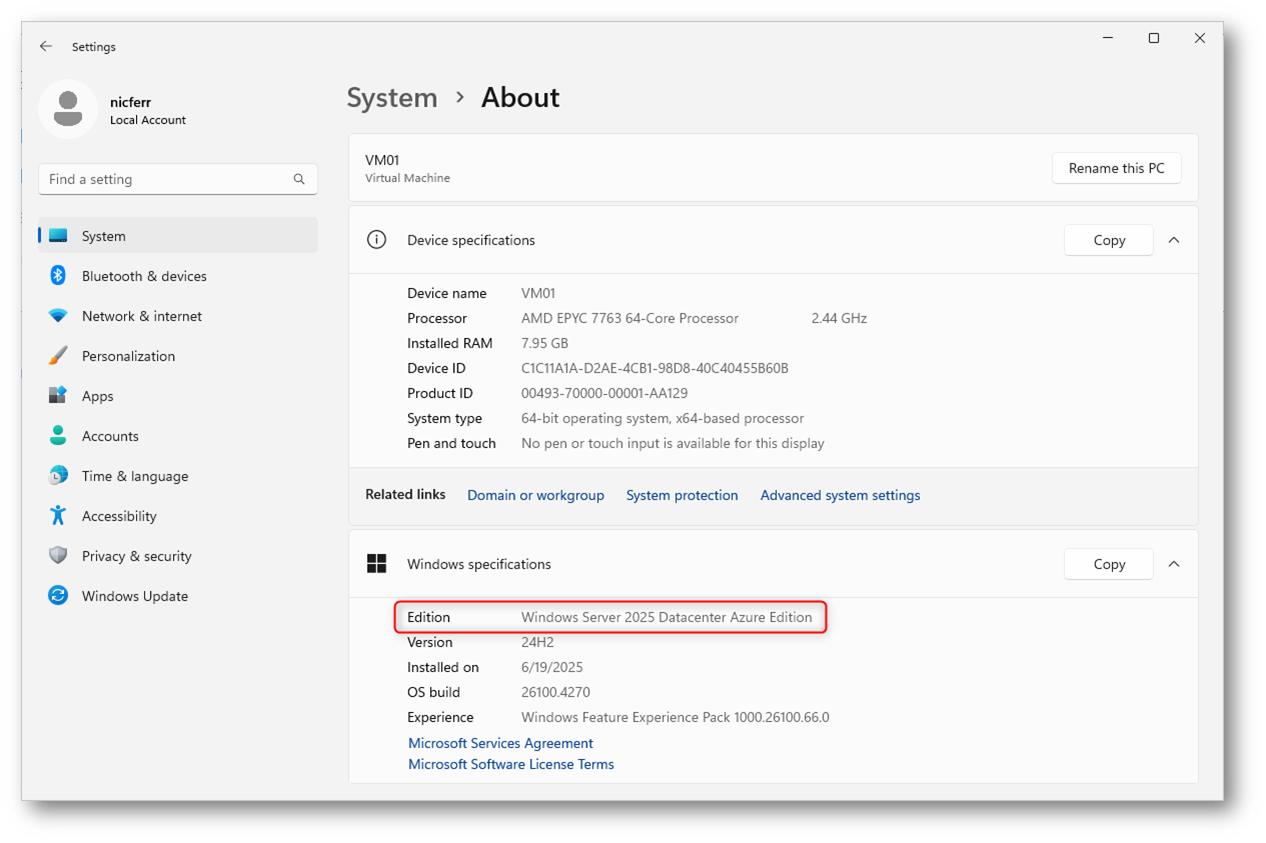Click the Windows Server 2025 Datacenter edition text
Viewport: 1266px width, 843px height.
(x=667, y=617)
